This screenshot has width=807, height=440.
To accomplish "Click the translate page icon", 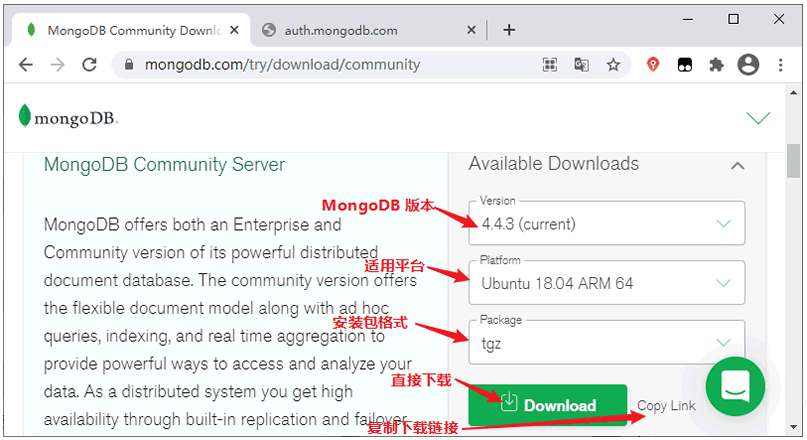I will [x=582, y=65].
